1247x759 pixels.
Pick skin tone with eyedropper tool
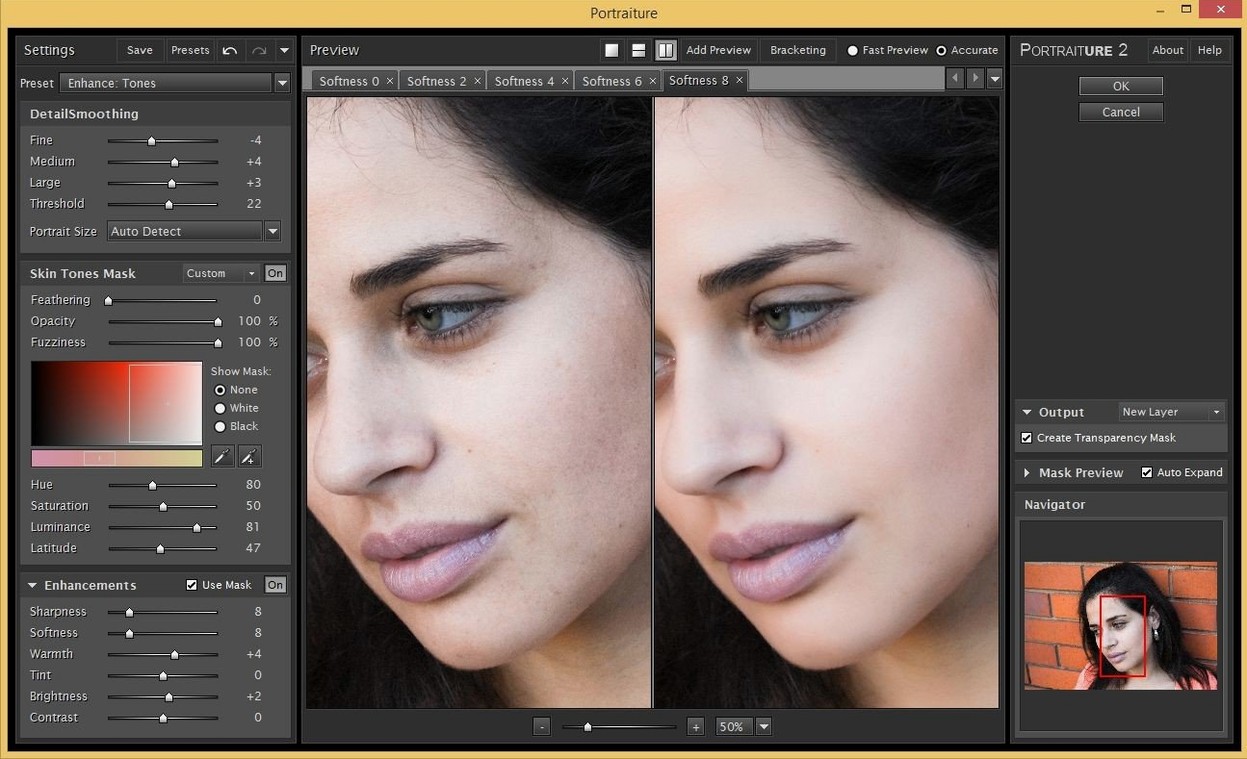click(222, 457)
